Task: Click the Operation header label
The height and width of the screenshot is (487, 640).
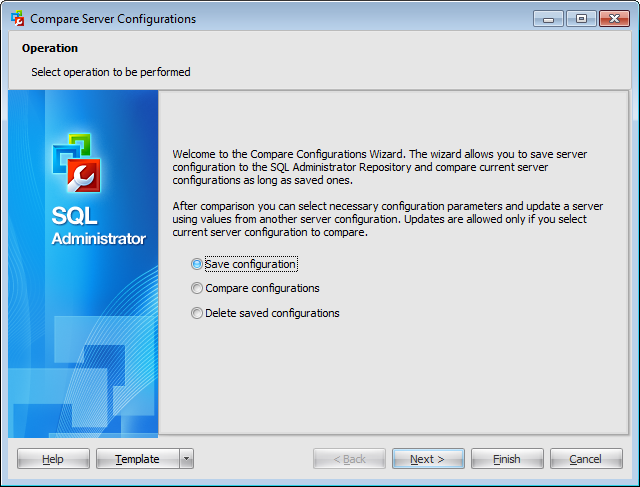Action: (x=50, y=48)
